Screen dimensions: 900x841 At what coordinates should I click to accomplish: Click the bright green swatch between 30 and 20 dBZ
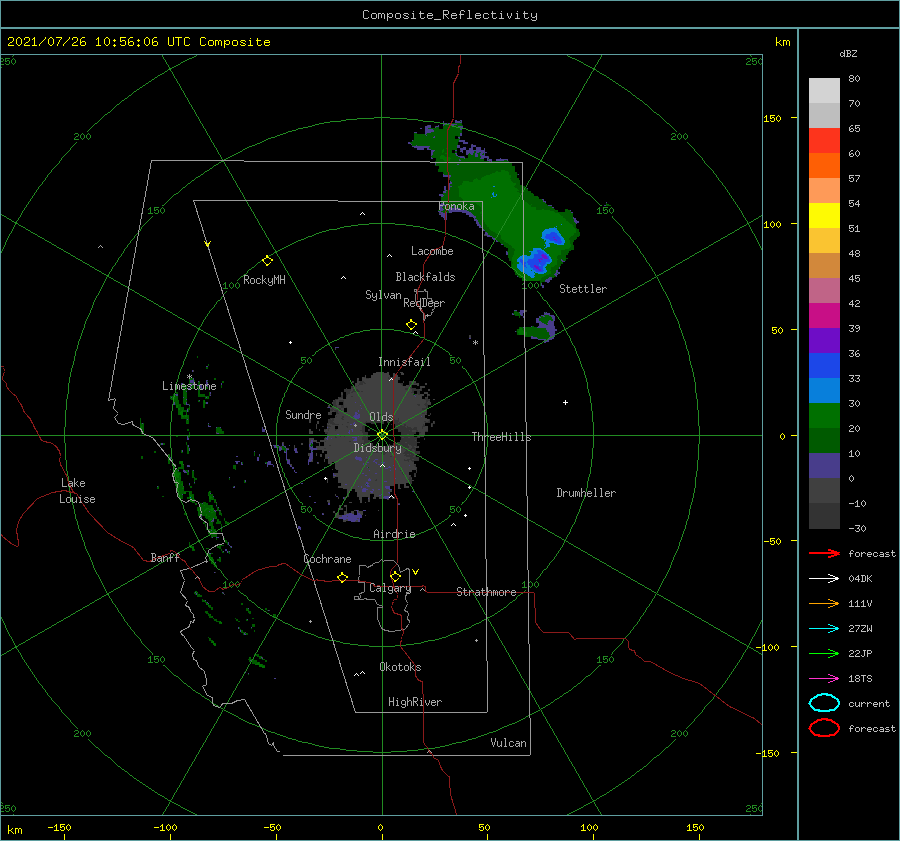[x=824, y=416]
